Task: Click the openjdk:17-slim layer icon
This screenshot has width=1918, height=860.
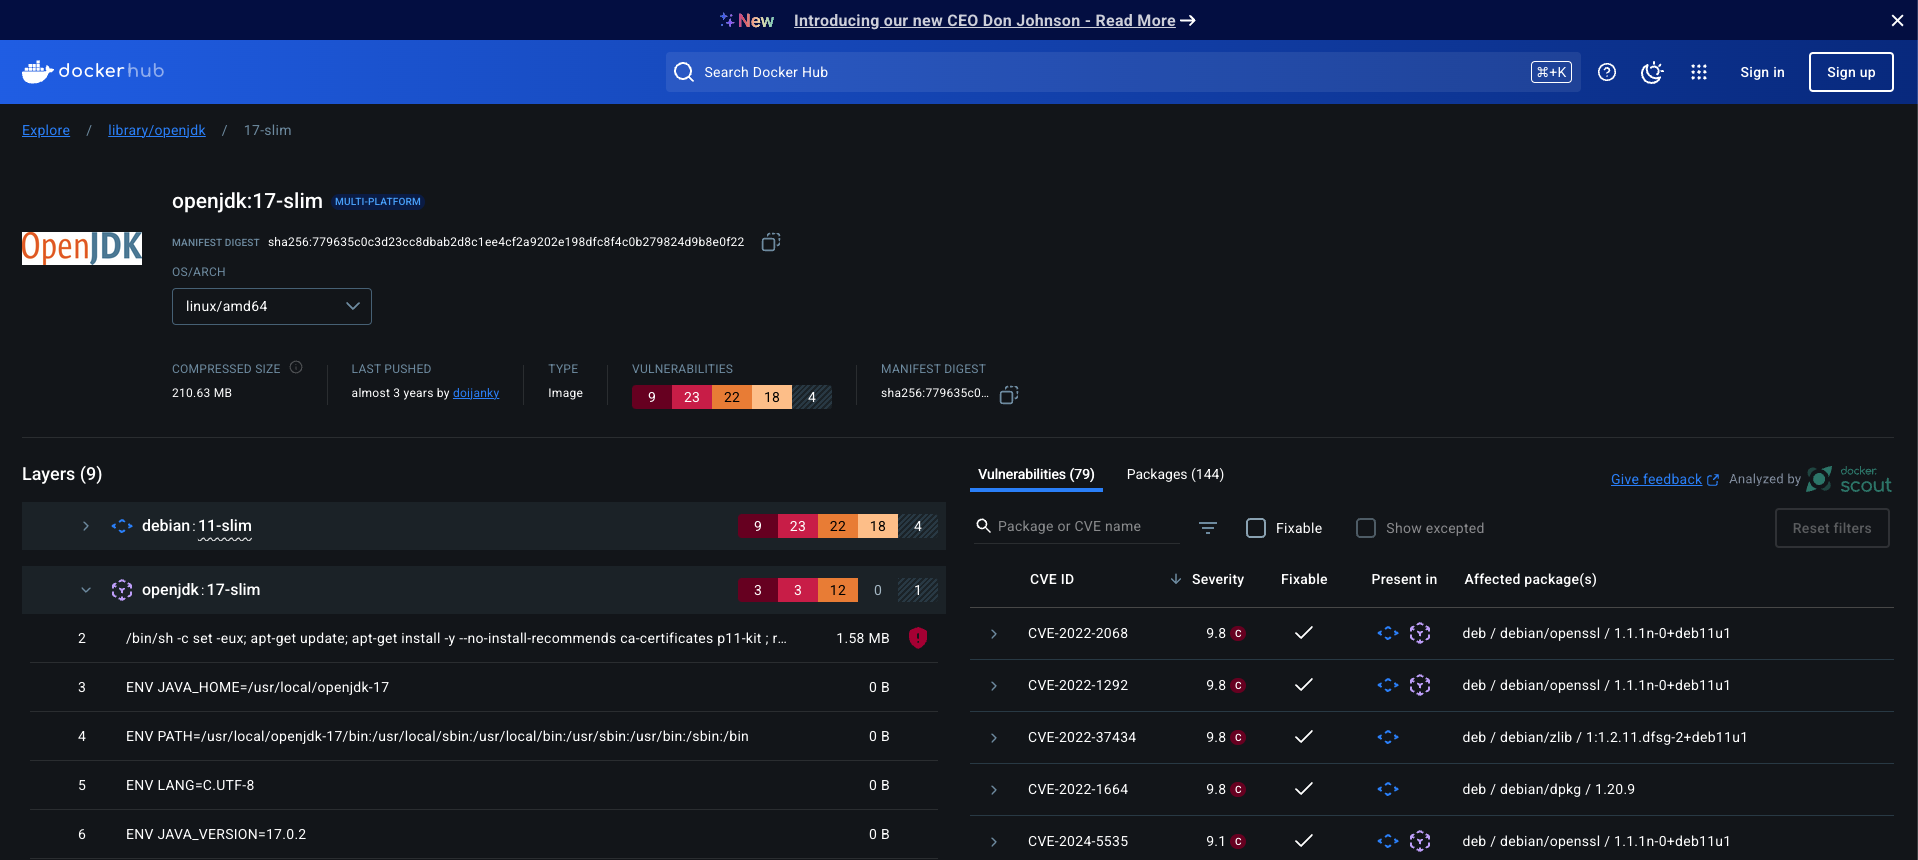Action: [122, 590]
